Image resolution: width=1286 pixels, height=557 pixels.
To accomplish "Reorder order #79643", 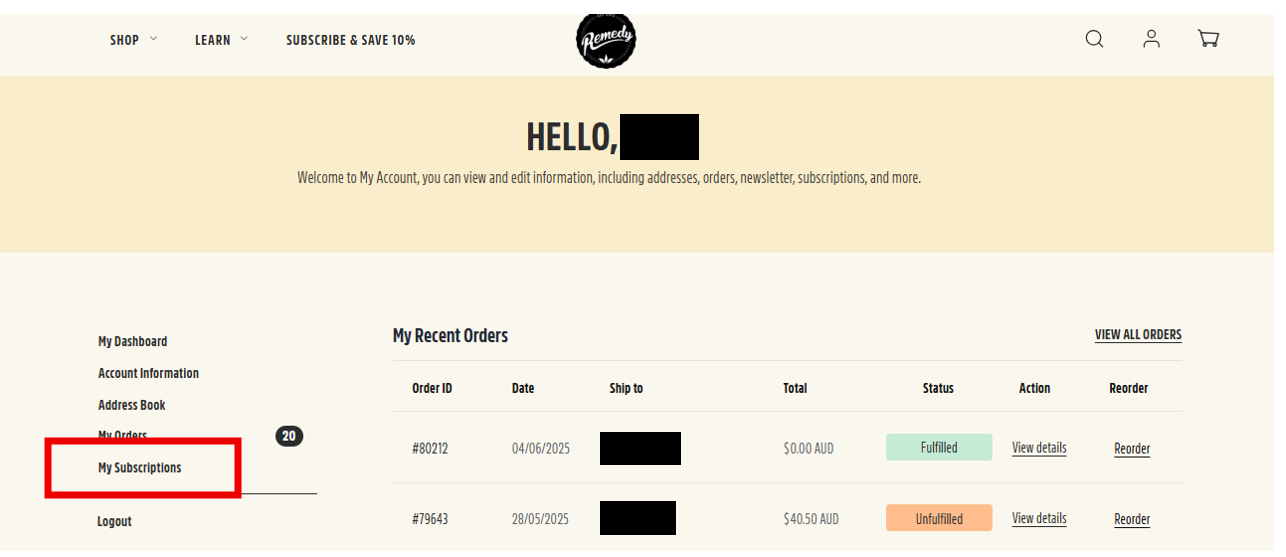I will click(x=1132, y=519).
